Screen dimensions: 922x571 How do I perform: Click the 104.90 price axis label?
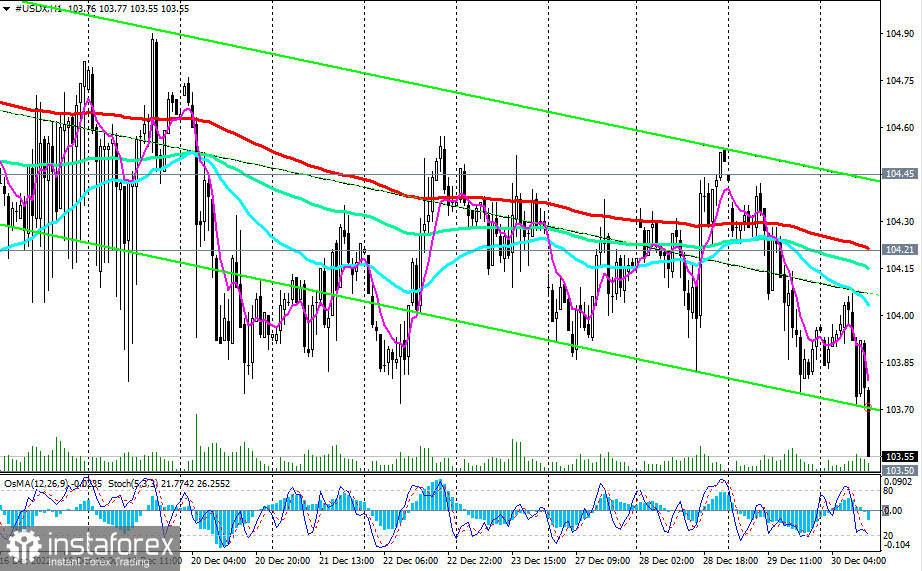pos(900,34)
